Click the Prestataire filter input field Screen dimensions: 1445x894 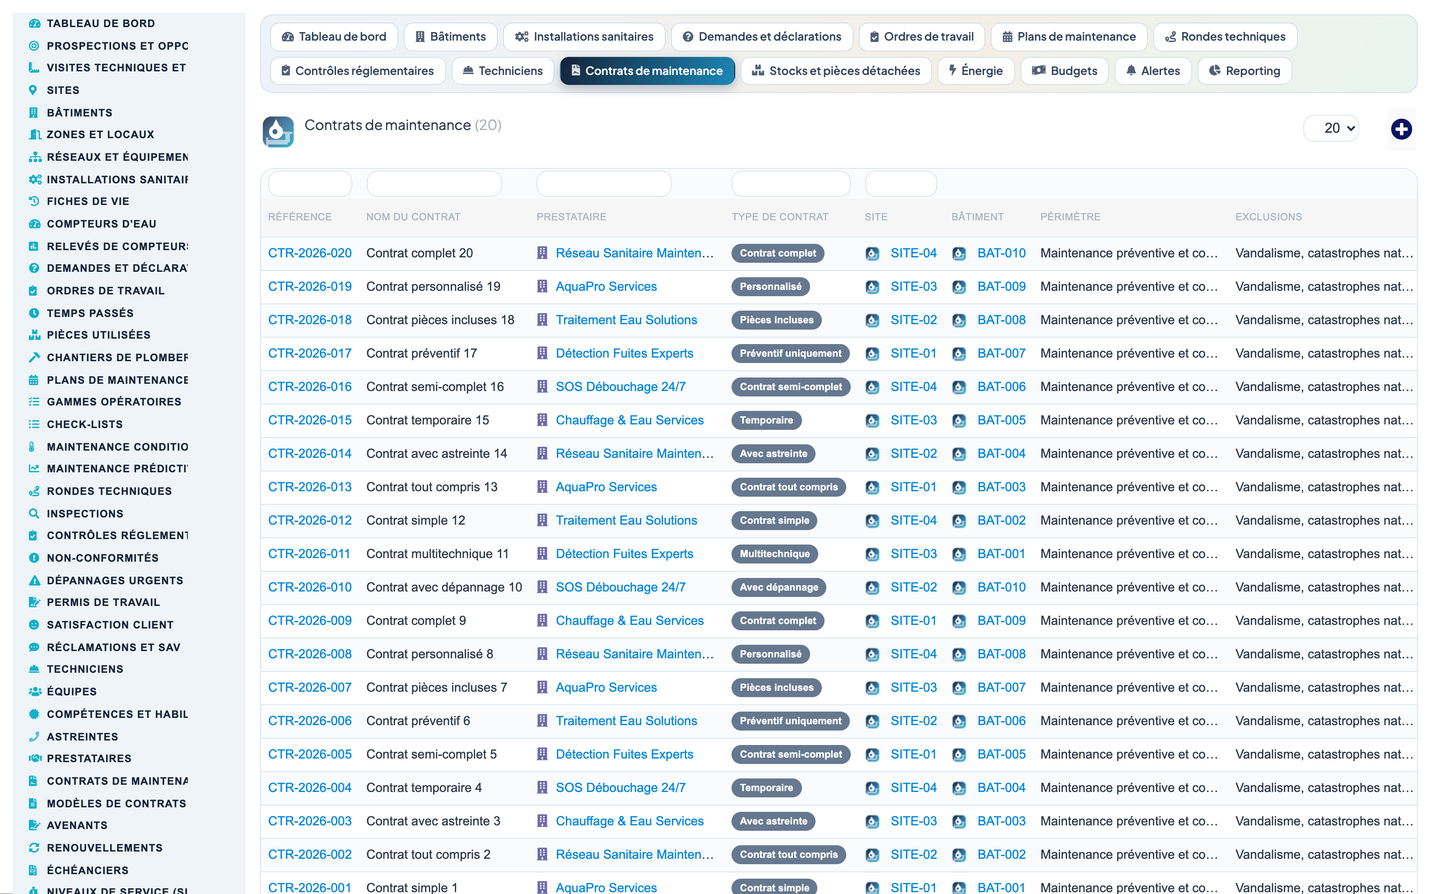[604, 184]
